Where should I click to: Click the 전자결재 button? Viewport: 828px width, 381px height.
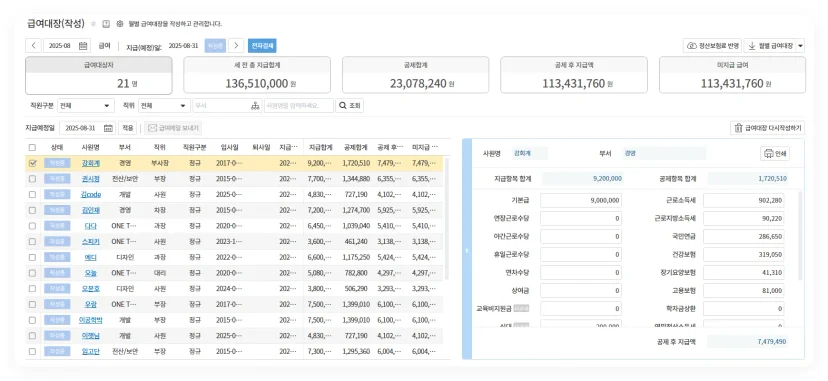[x=262, y=45]
